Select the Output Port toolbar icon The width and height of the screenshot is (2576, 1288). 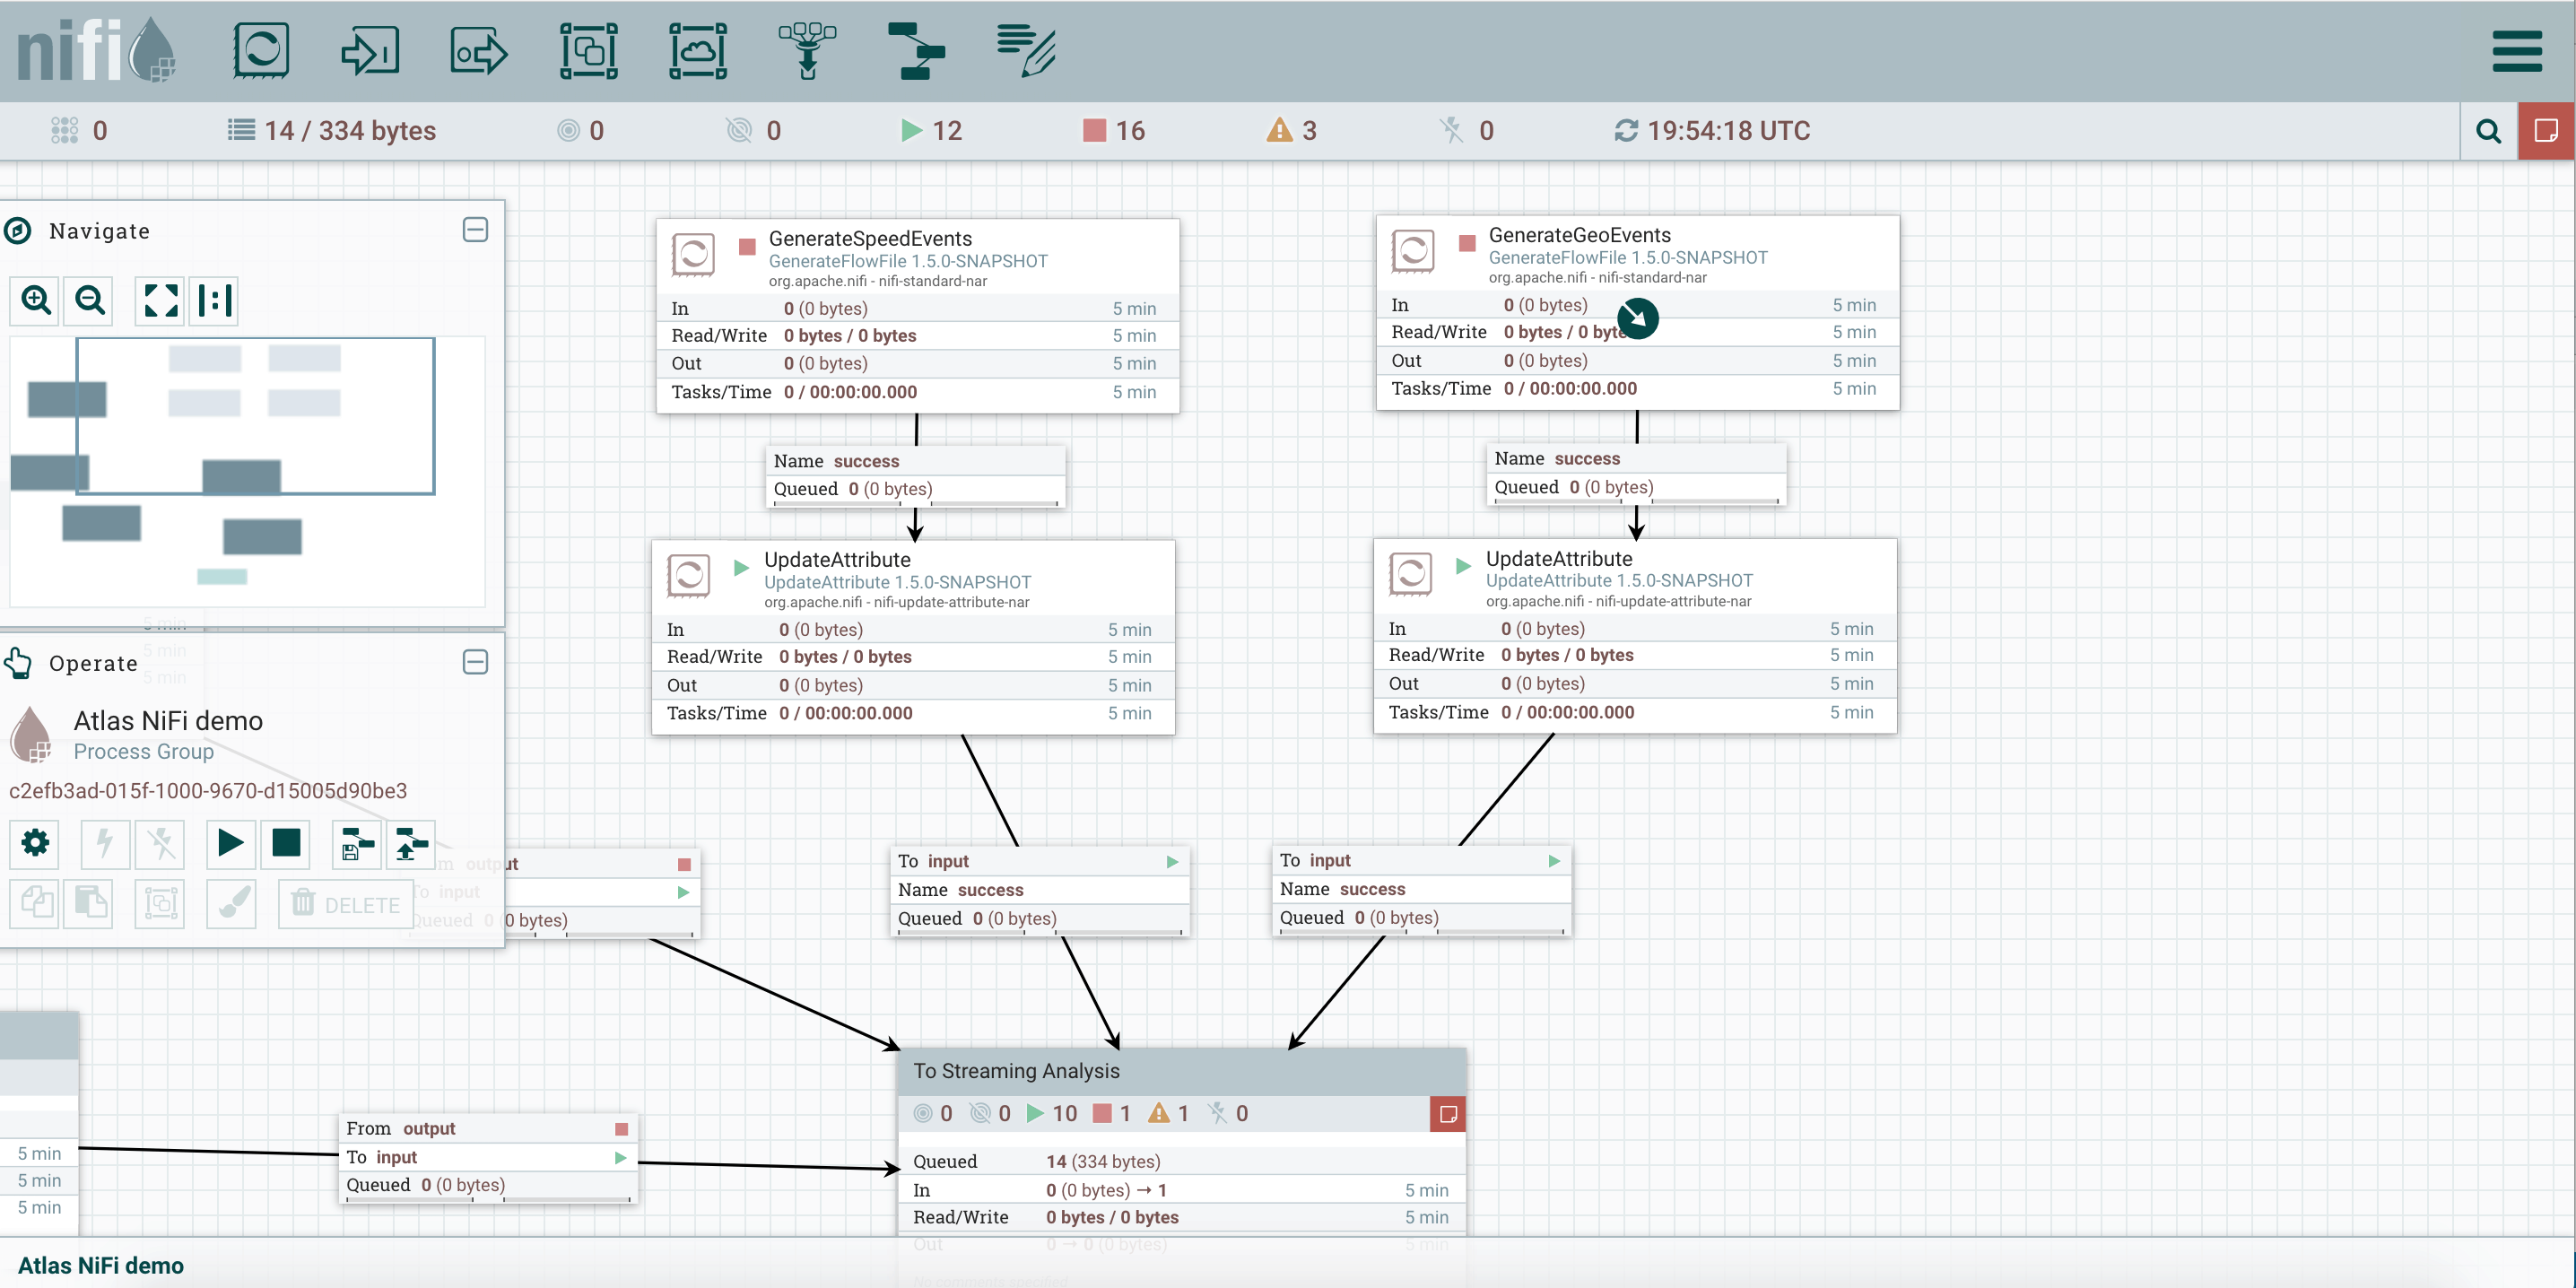[x=479, y=50]
